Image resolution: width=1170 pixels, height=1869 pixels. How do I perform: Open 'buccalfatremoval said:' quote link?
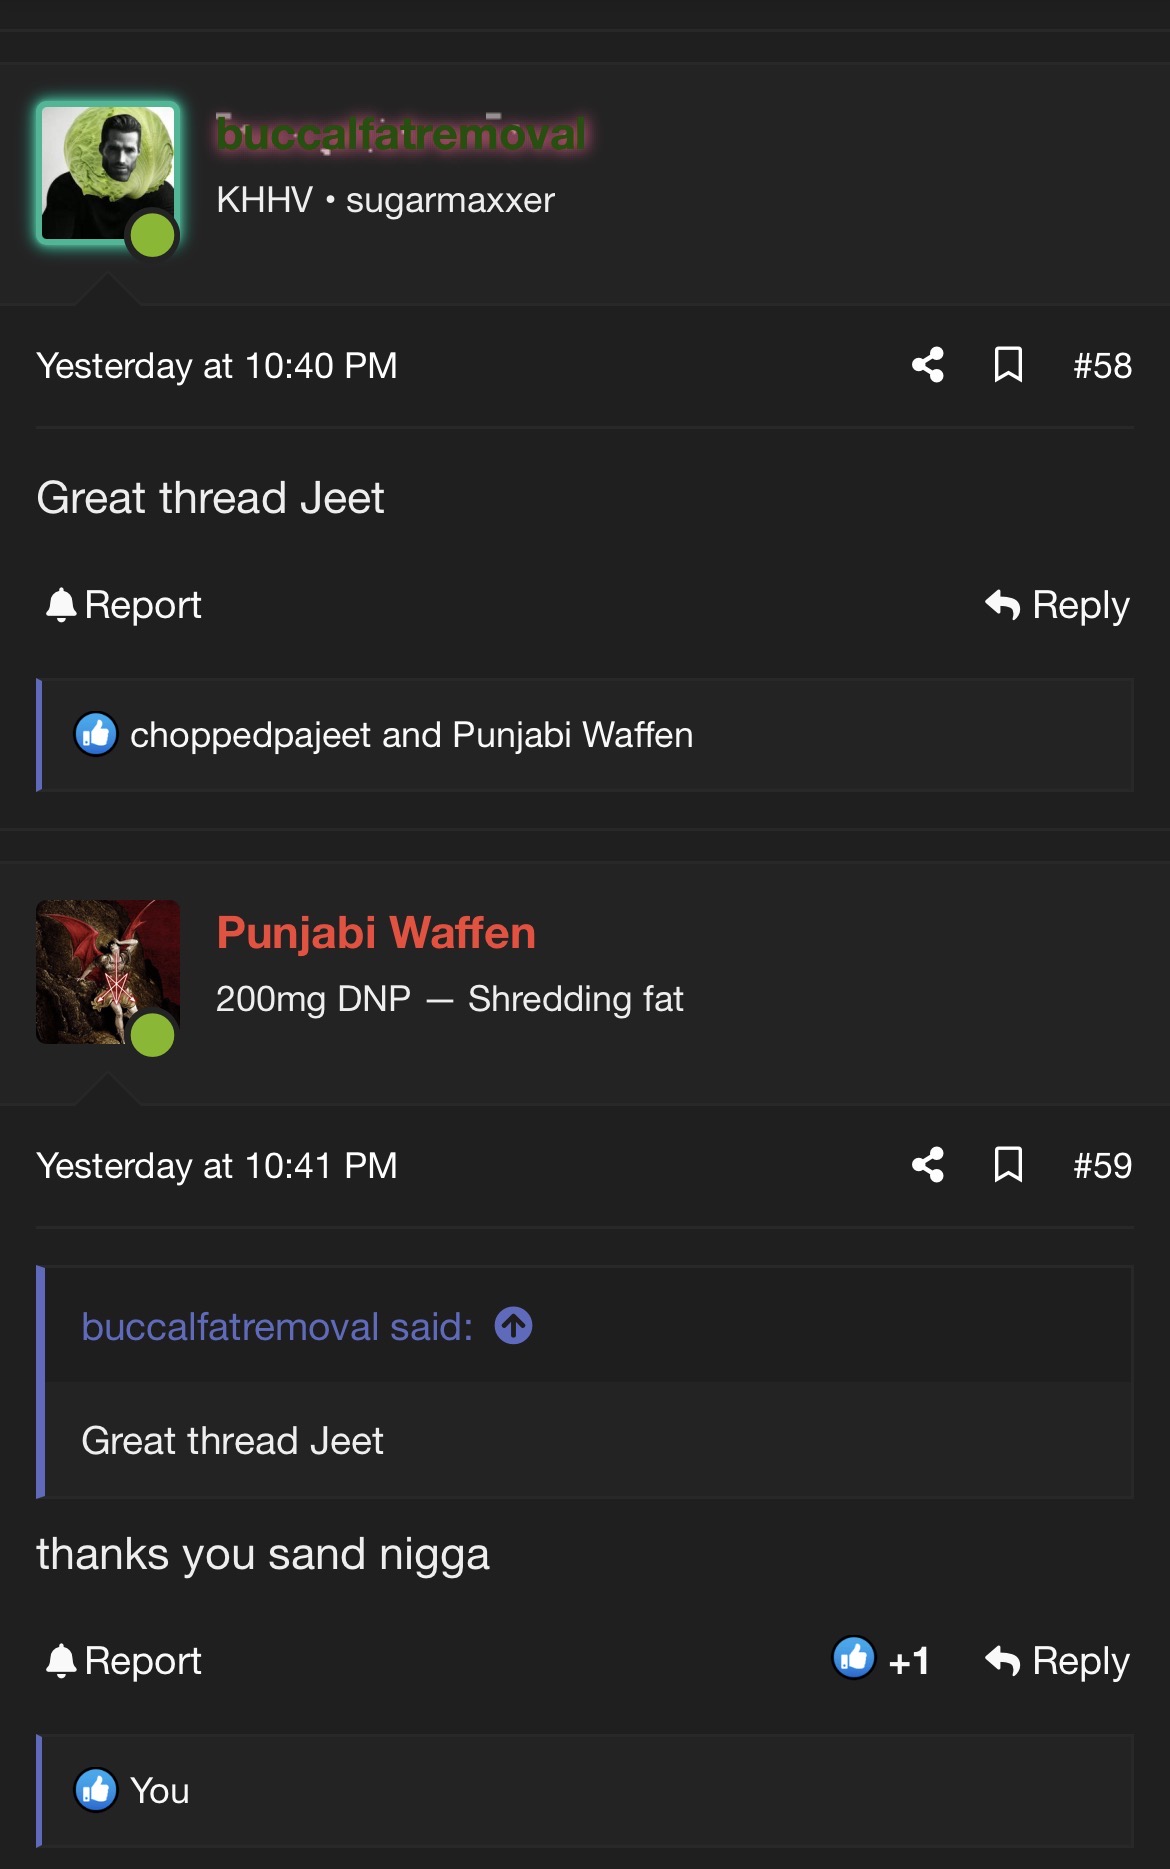pos(277,1327)
